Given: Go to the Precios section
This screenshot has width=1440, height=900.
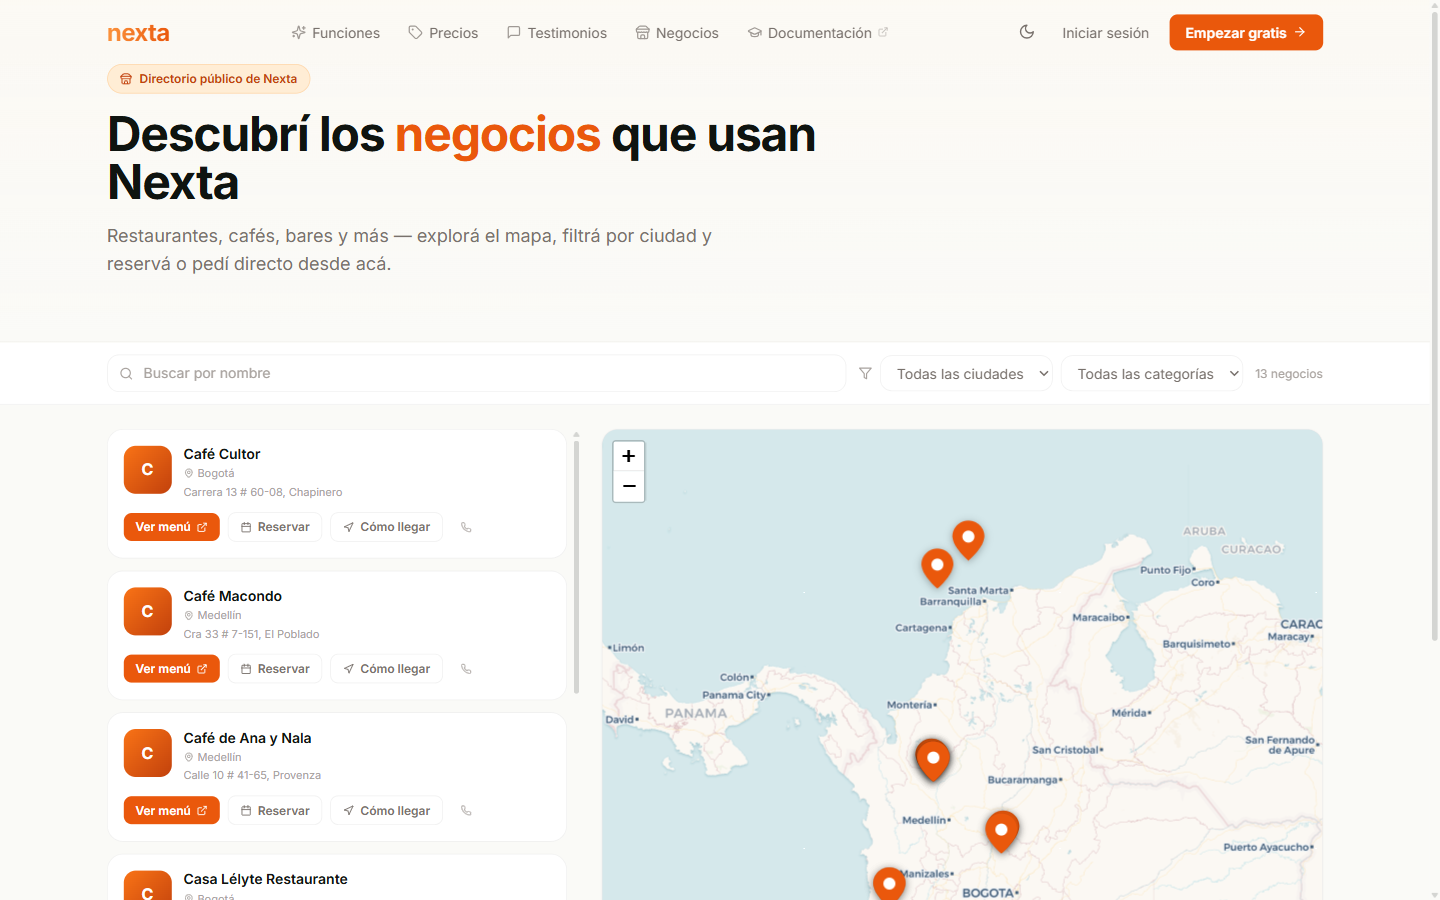Looking at the screenshot, I should pyautogui.click(x=443, y=33).
